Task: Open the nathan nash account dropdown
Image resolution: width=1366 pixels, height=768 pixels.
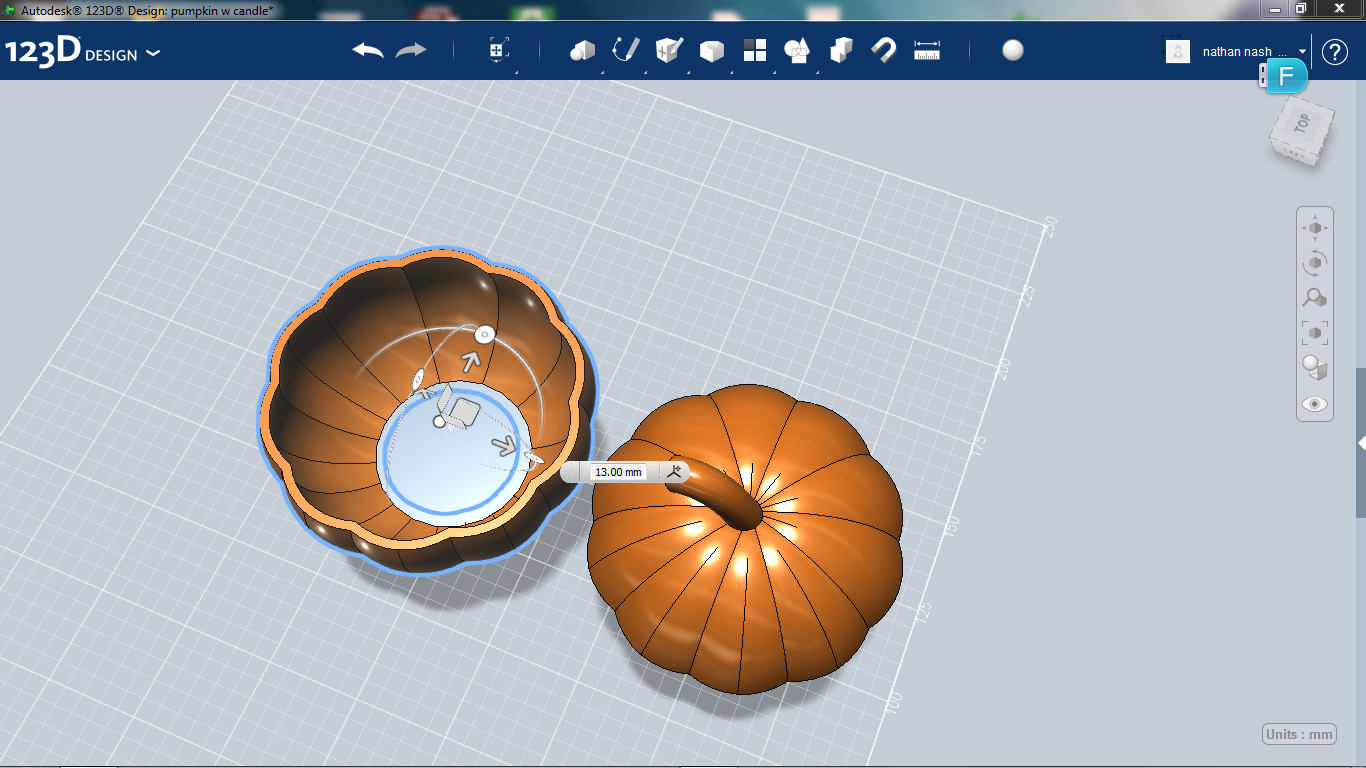Action: pyautogui.click(x=1255, y=51)
